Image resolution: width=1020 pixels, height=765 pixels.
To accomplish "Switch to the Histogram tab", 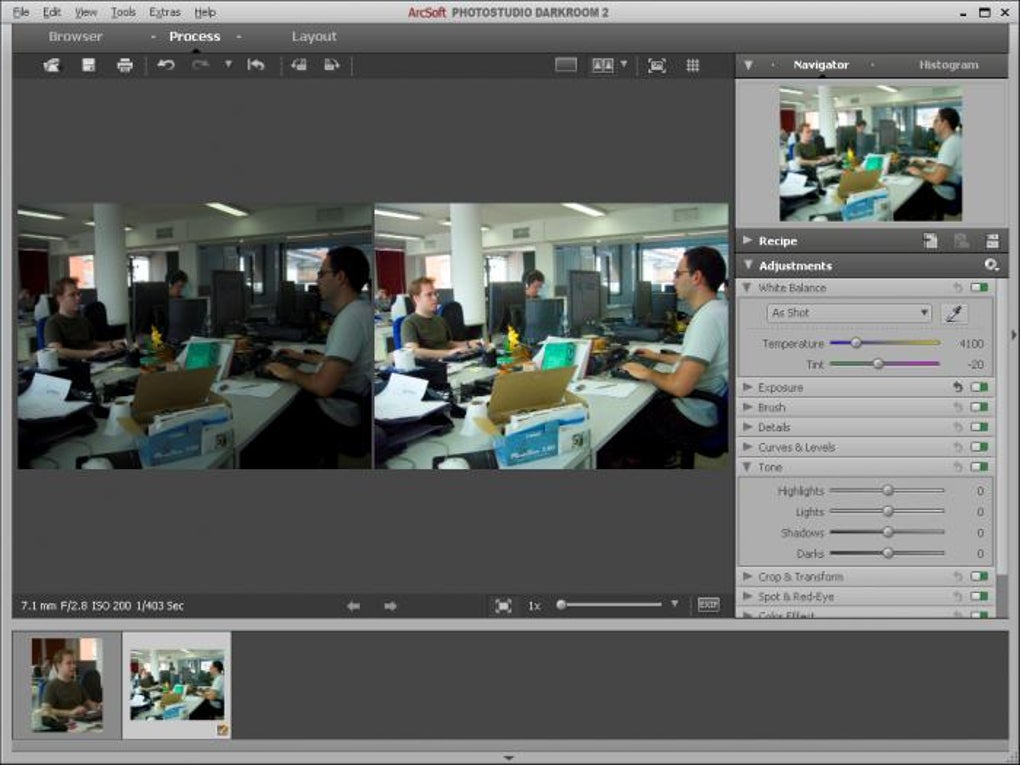I will click(x=948, y=65).
